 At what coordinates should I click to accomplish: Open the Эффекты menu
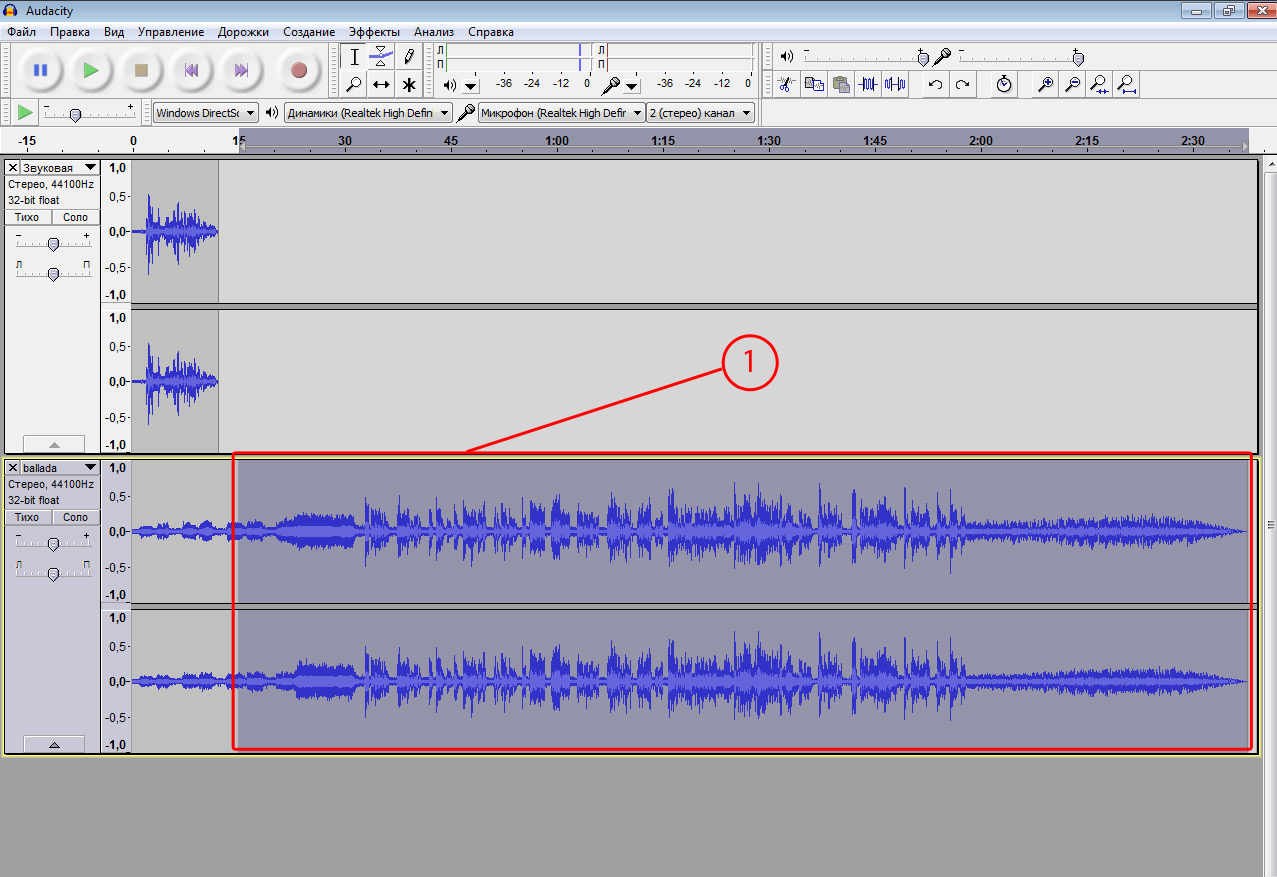374,32
